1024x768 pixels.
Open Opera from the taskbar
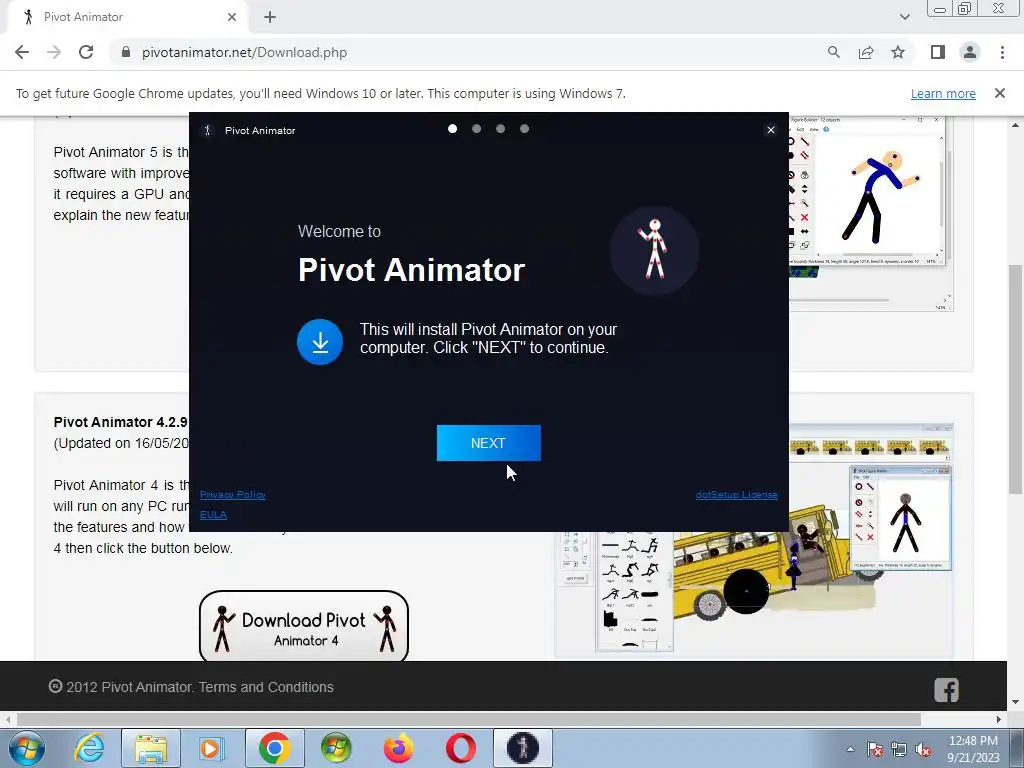[460, 748]
